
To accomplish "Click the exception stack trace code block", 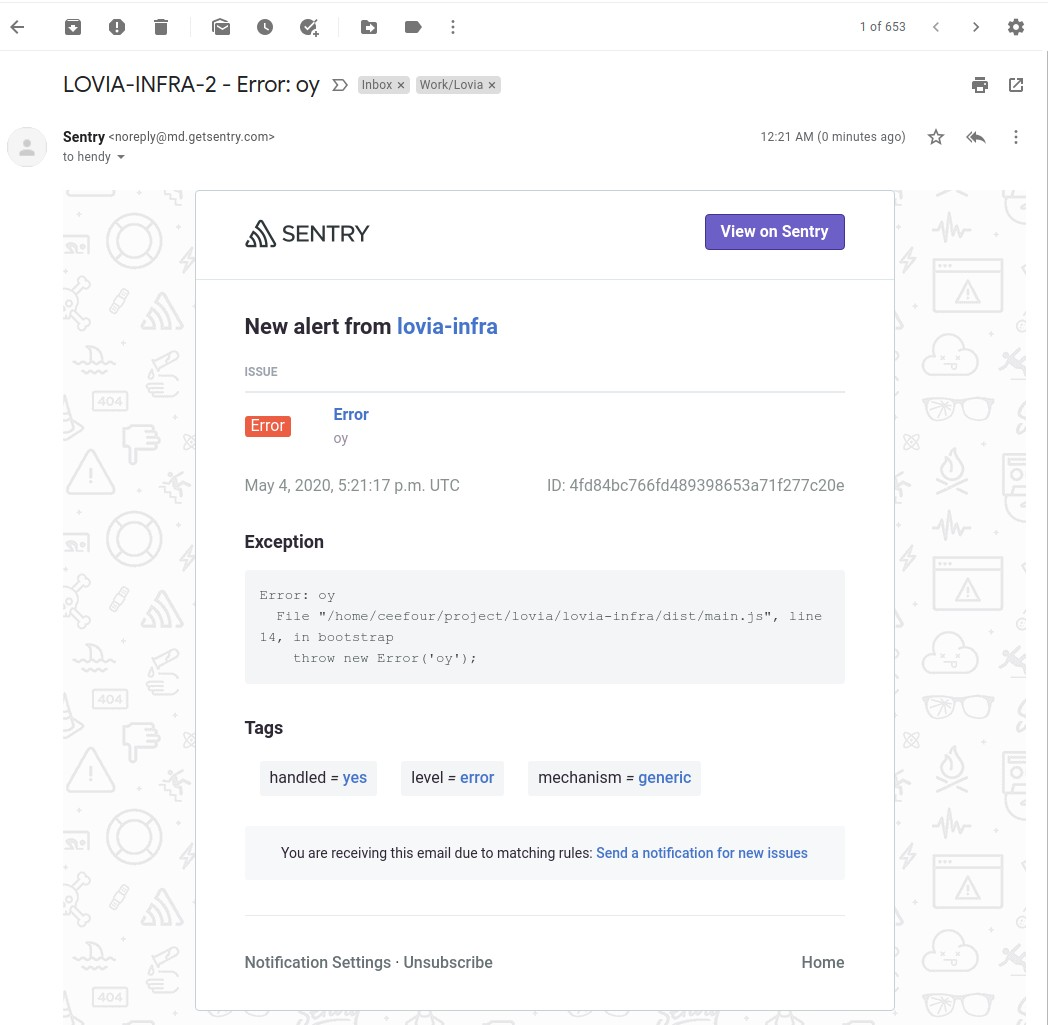I will [545, 627].
